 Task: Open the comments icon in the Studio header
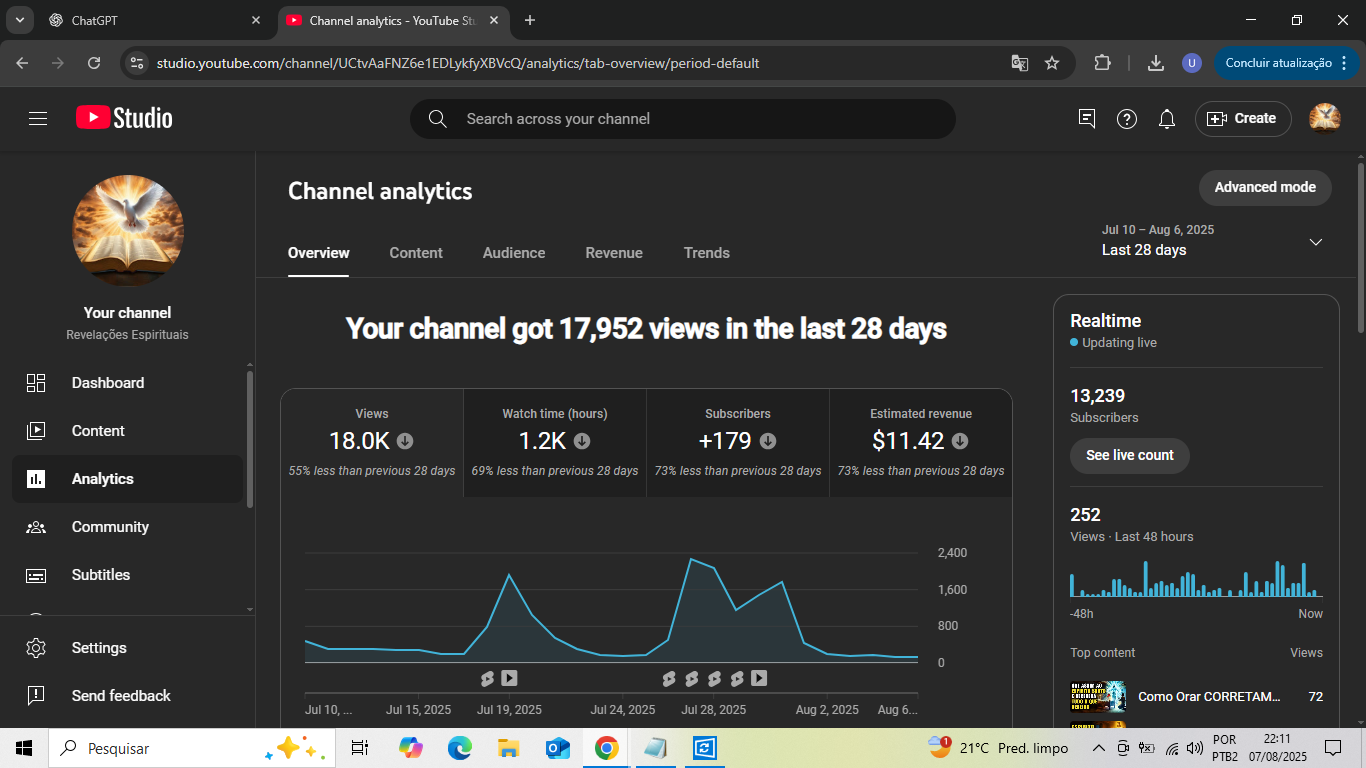pos(1087,119)
